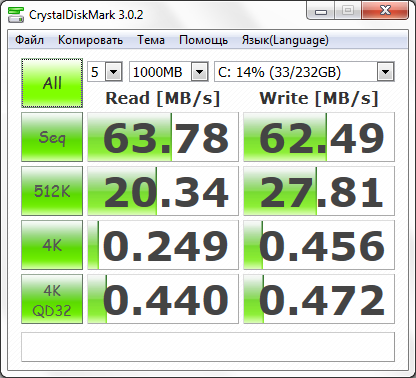Start the 4K random test
The height and width of the screenshot is (378, 416).
52,245
